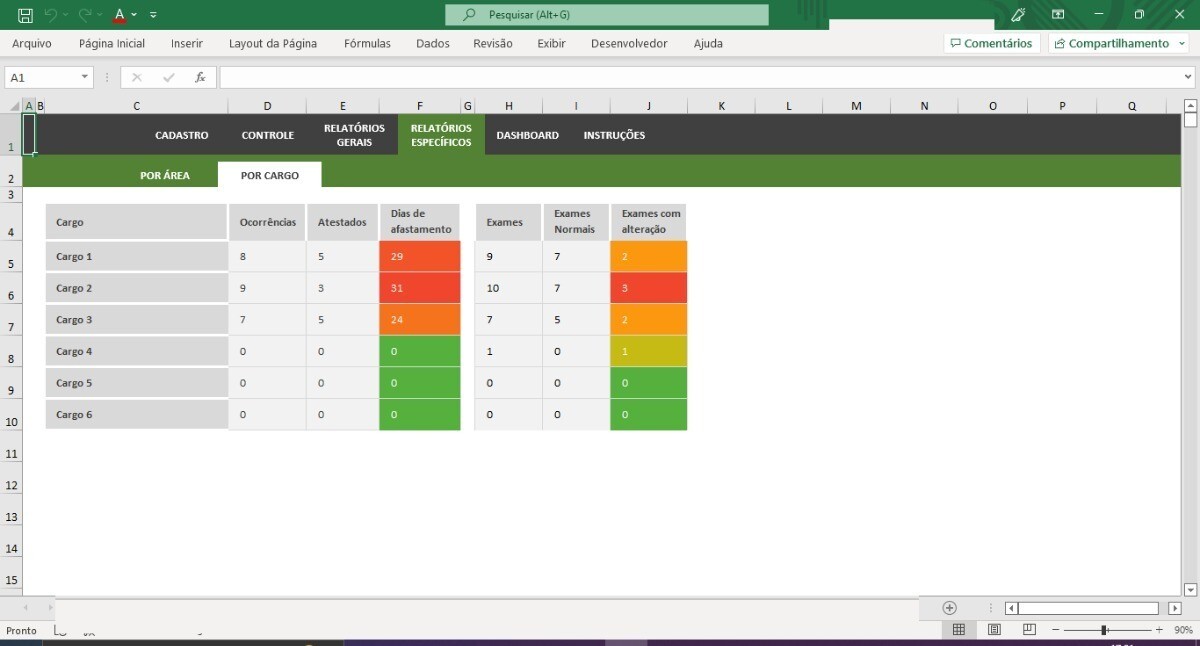
Task: Open the Comentários button
Action: point(991,43)
